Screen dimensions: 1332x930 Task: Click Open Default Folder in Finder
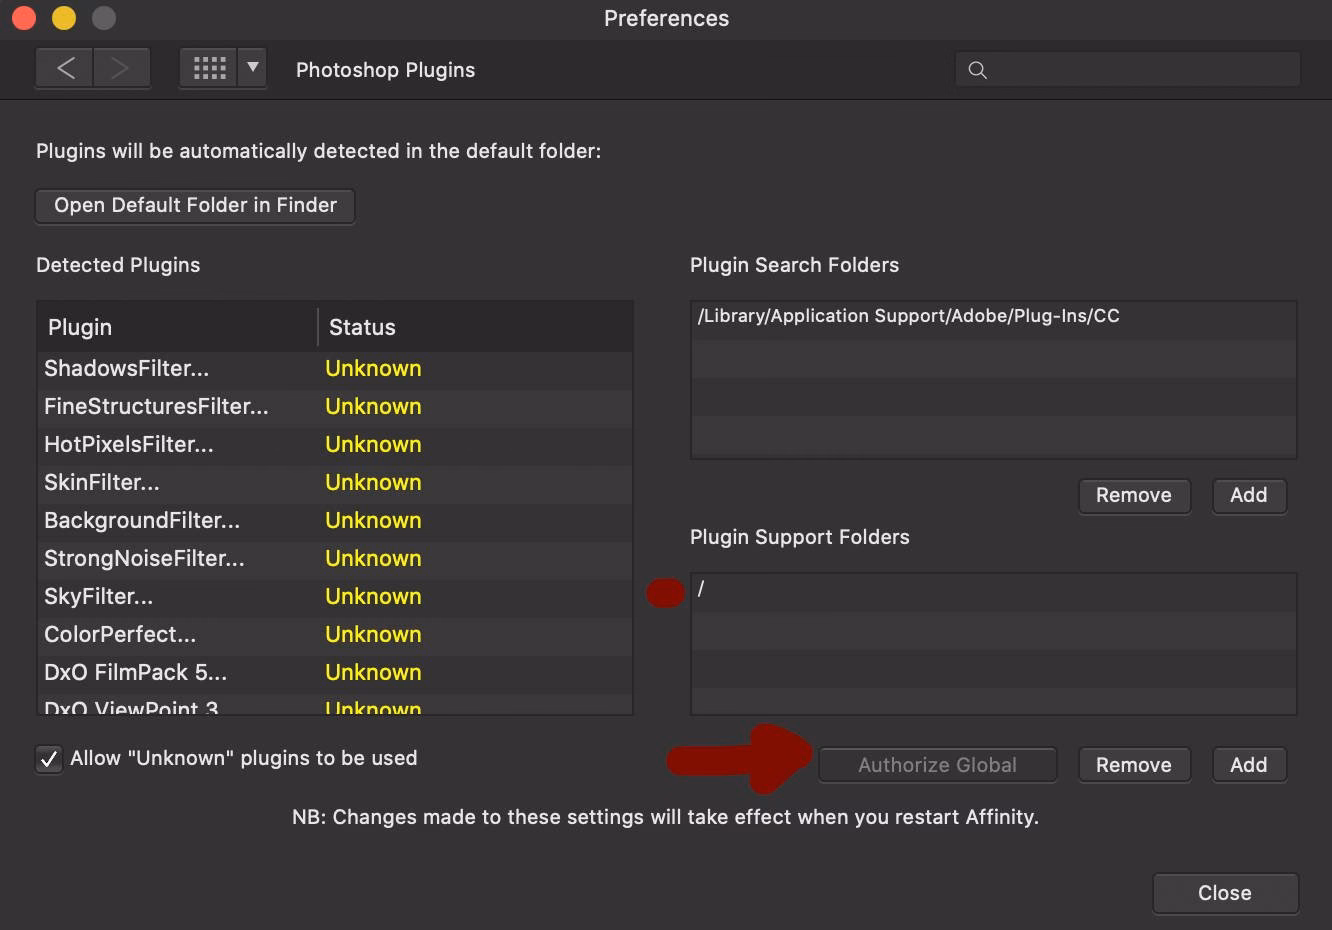click(195, 206)
